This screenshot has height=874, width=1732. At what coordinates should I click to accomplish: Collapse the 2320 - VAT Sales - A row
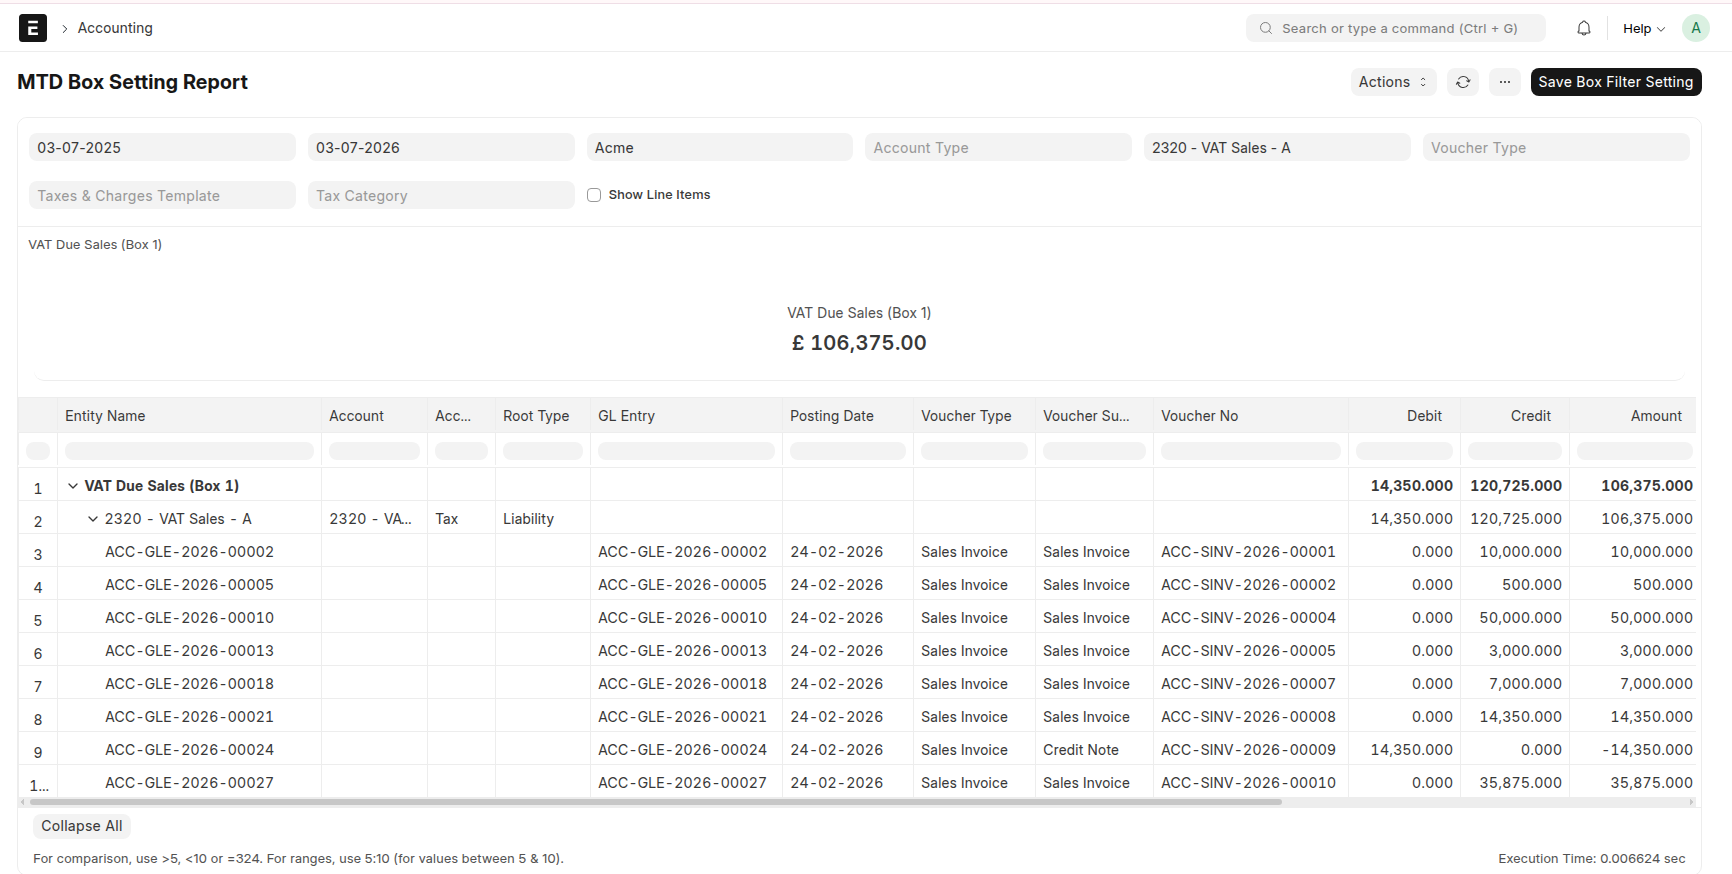tap(93, 519)
